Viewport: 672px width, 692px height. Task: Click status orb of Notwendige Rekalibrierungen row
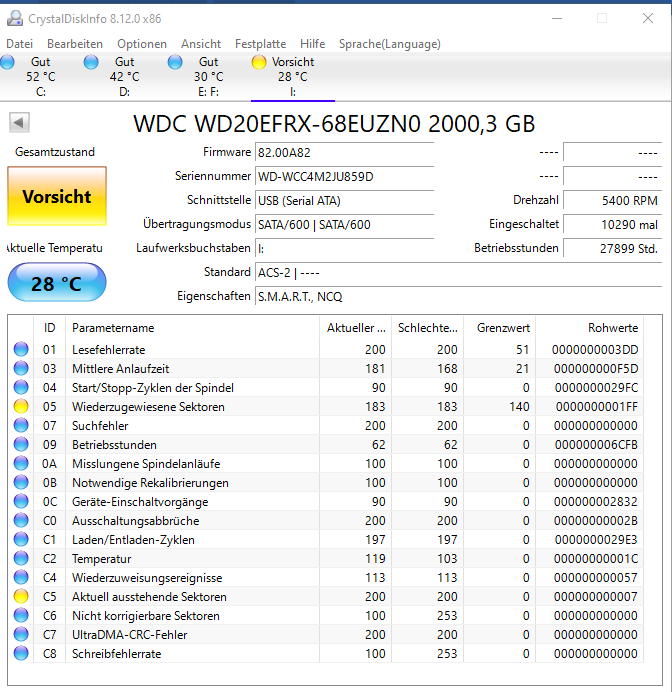21,482
